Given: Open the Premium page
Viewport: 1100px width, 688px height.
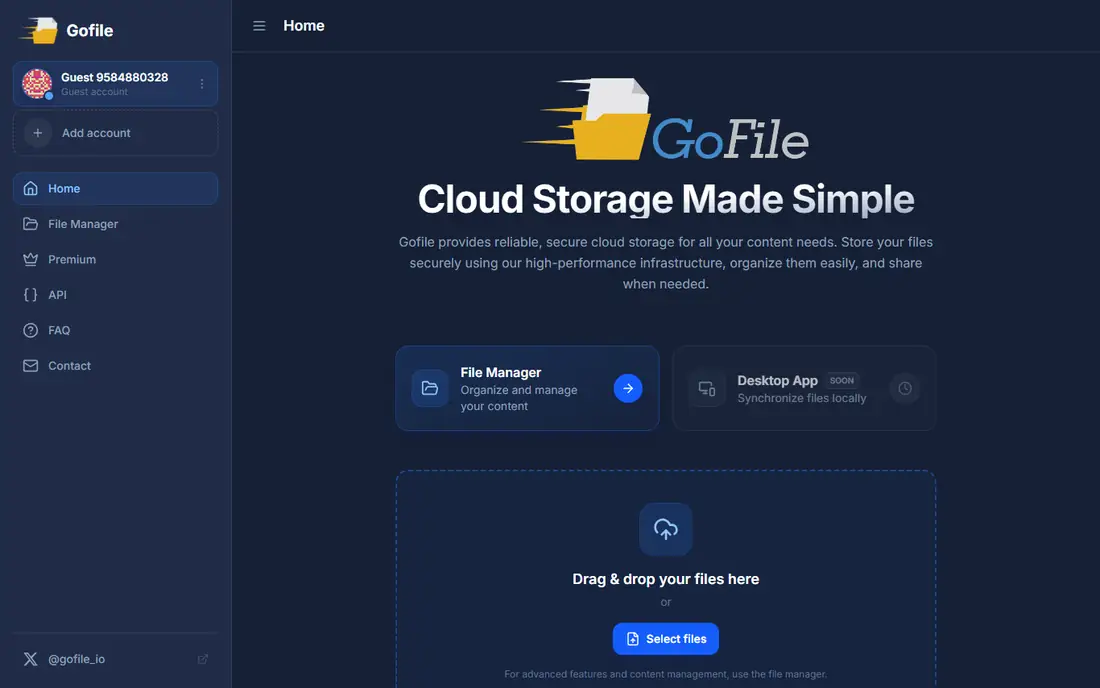Looking at the screenshot, I should click(x=115, y=259).
